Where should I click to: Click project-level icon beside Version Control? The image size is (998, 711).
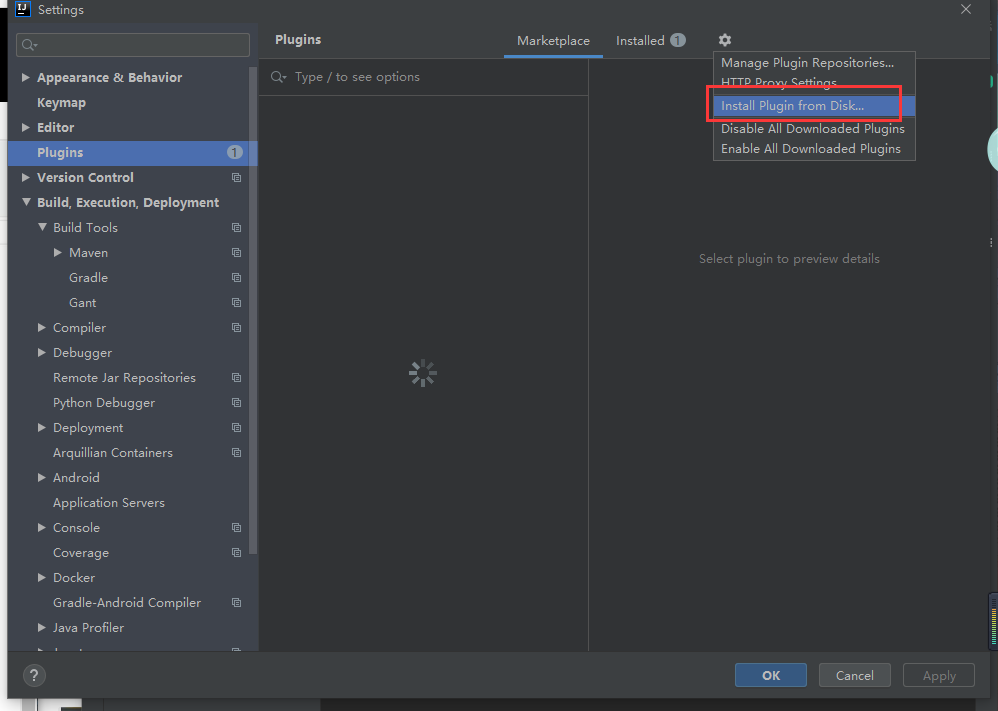(x=236, y=178)
